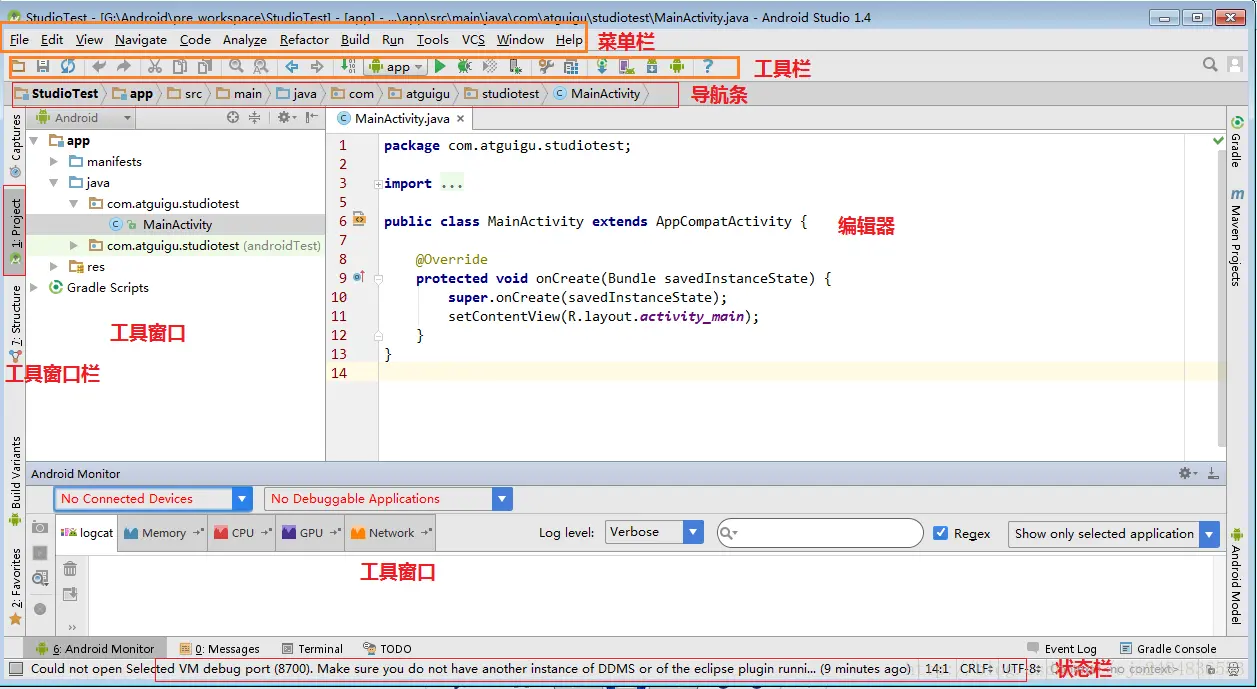Open No Debuggable Applications dropdown
The width and height of the screenshot is (1257, 689).
click(x=388, y=499)
